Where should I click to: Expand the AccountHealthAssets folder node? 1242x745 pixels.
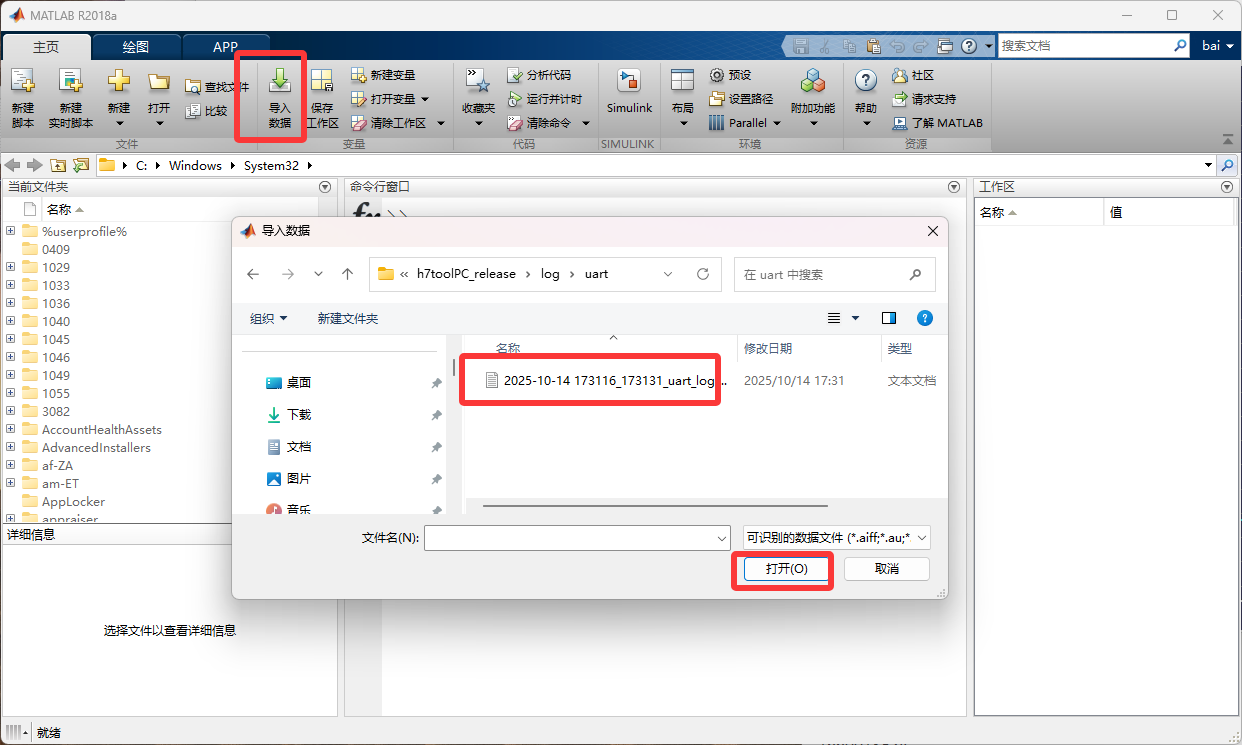coord(11,429)
